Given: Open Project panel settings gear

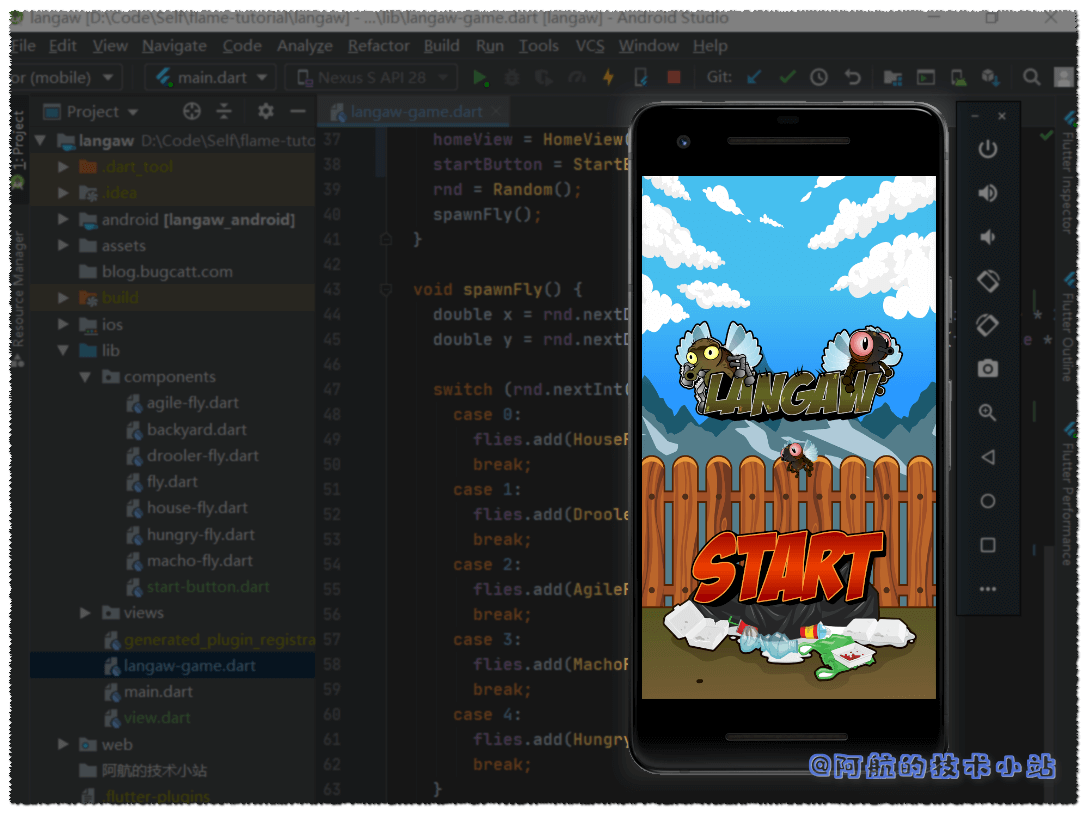Looking at the screenshot, I should pos(265,111).
